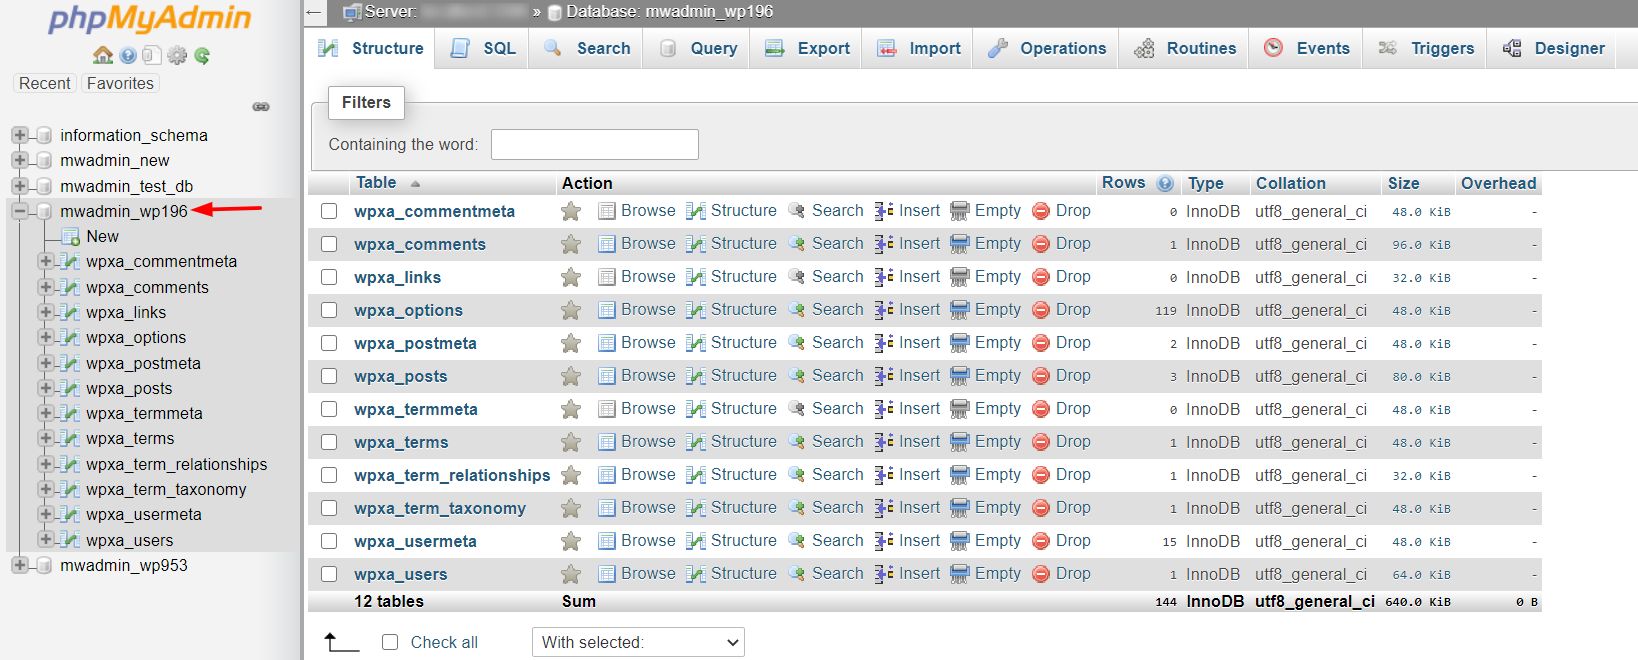
Task: Click Empty icon for wpxa_postmeta row
Action: click(x=960, y=343)
